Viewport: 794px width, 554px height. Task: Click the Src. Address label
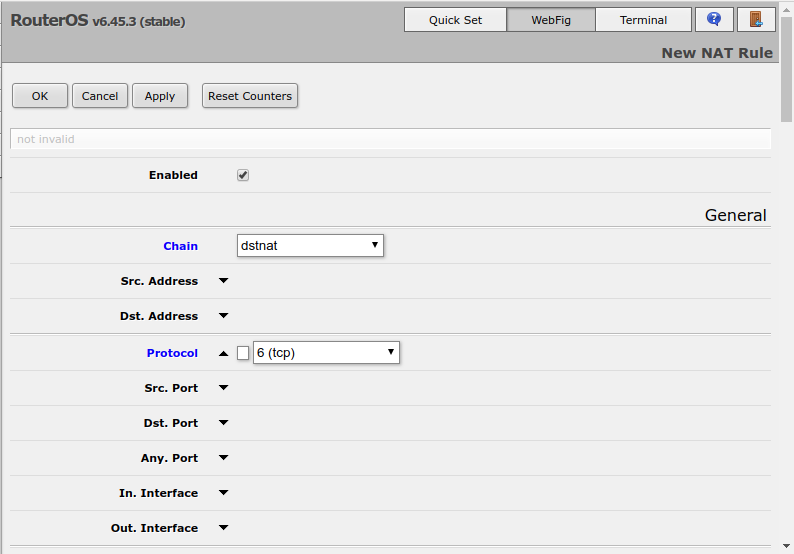coord(159,281)
